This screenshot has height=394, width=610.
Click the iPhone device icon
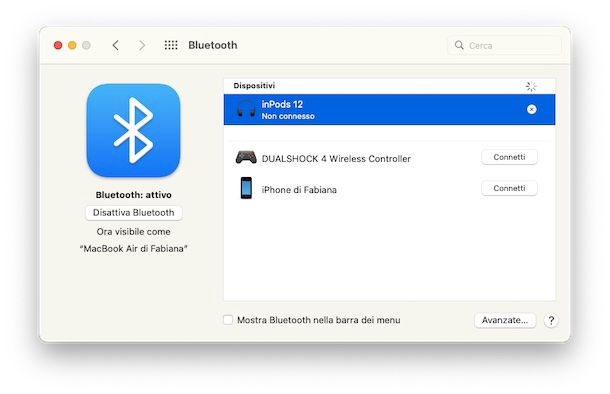(x=246, y=188)
